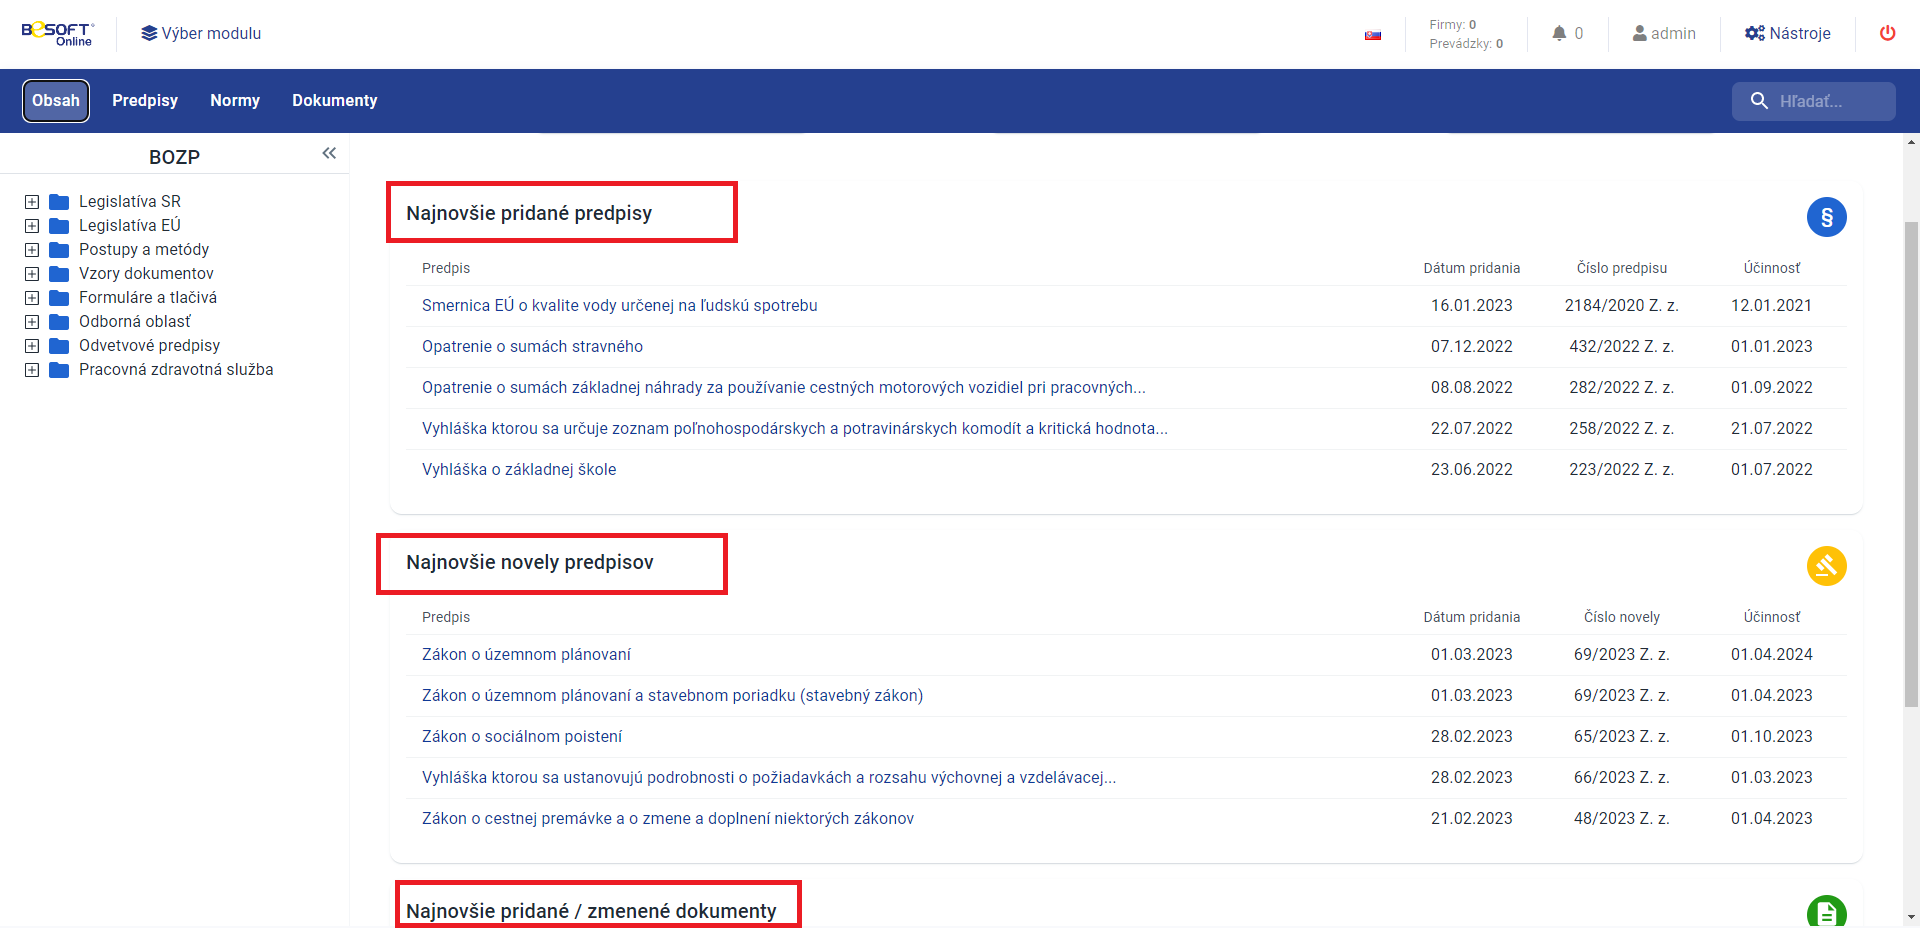Click the notification bell icon
The width and height of the screenshot is (1920, 928).
tap(1559, 33)
